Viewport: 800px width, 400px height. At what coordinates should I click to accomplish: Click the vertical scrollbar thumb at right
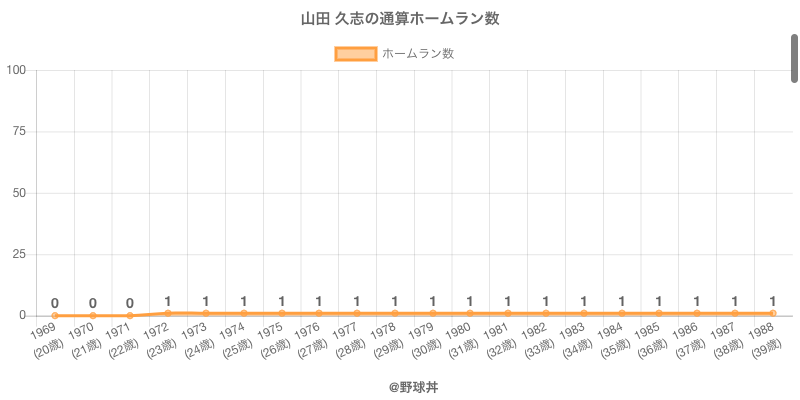point(795,58)
